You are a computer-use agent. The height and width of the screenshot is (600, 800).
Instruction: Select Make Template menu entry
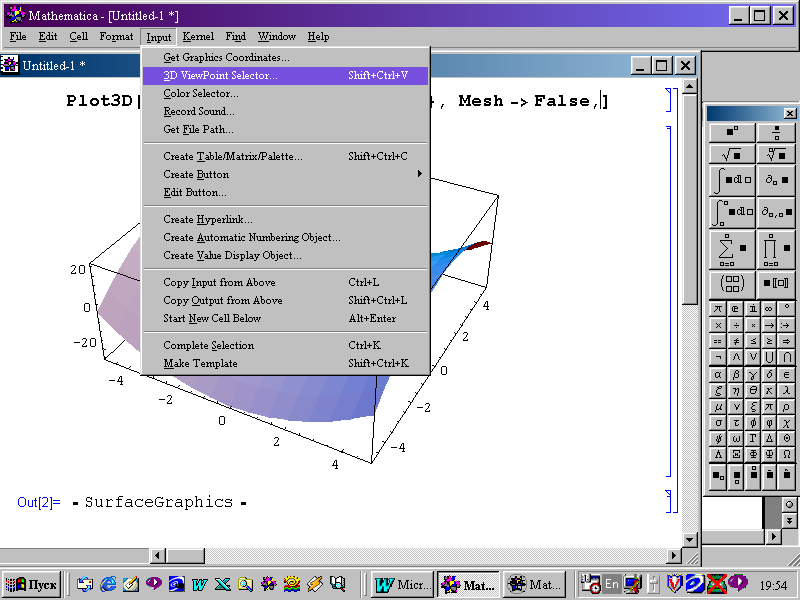coord(285,363)
